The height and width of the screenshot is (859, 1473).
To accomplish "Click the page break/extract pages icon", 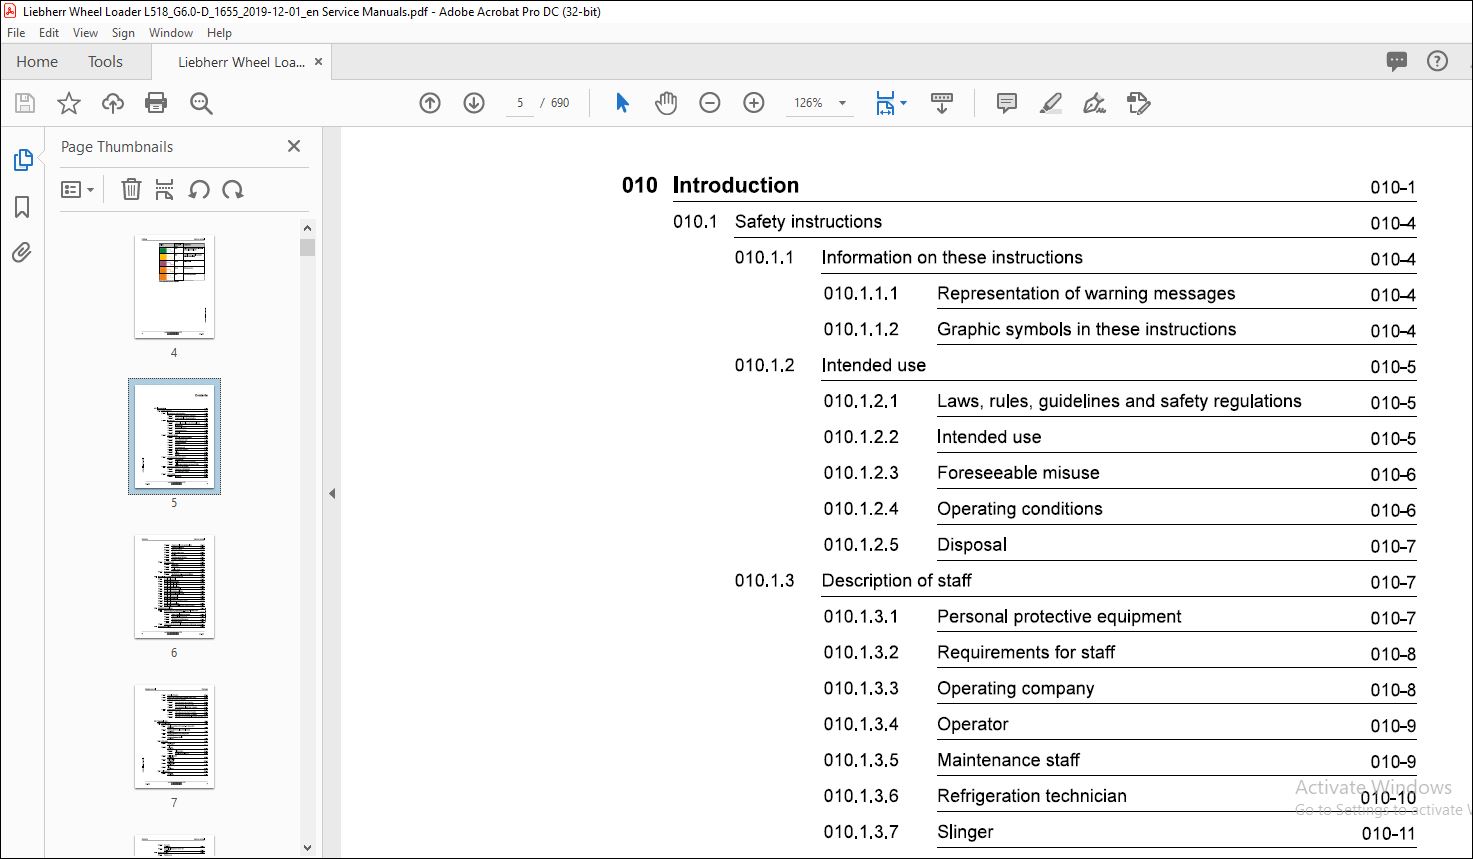I will [x=165, y=189].
